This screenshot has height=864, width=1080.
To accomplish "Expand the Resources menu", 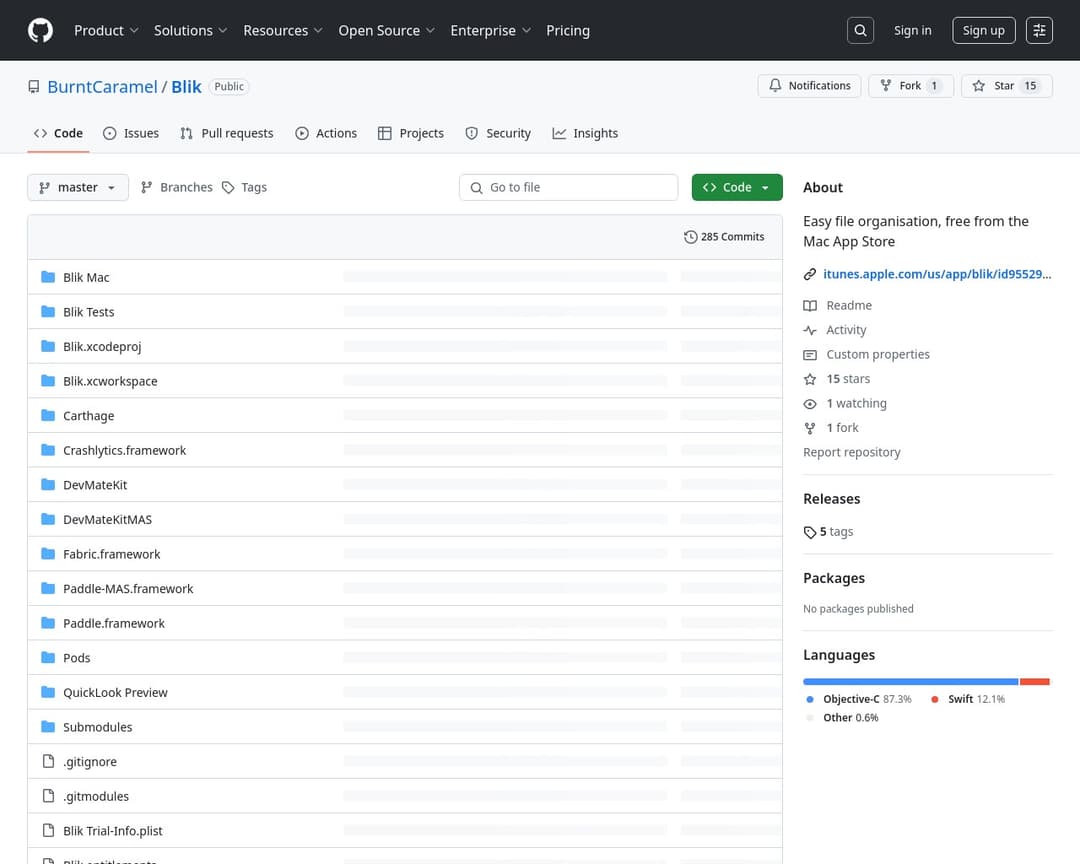I will point(282,30).
